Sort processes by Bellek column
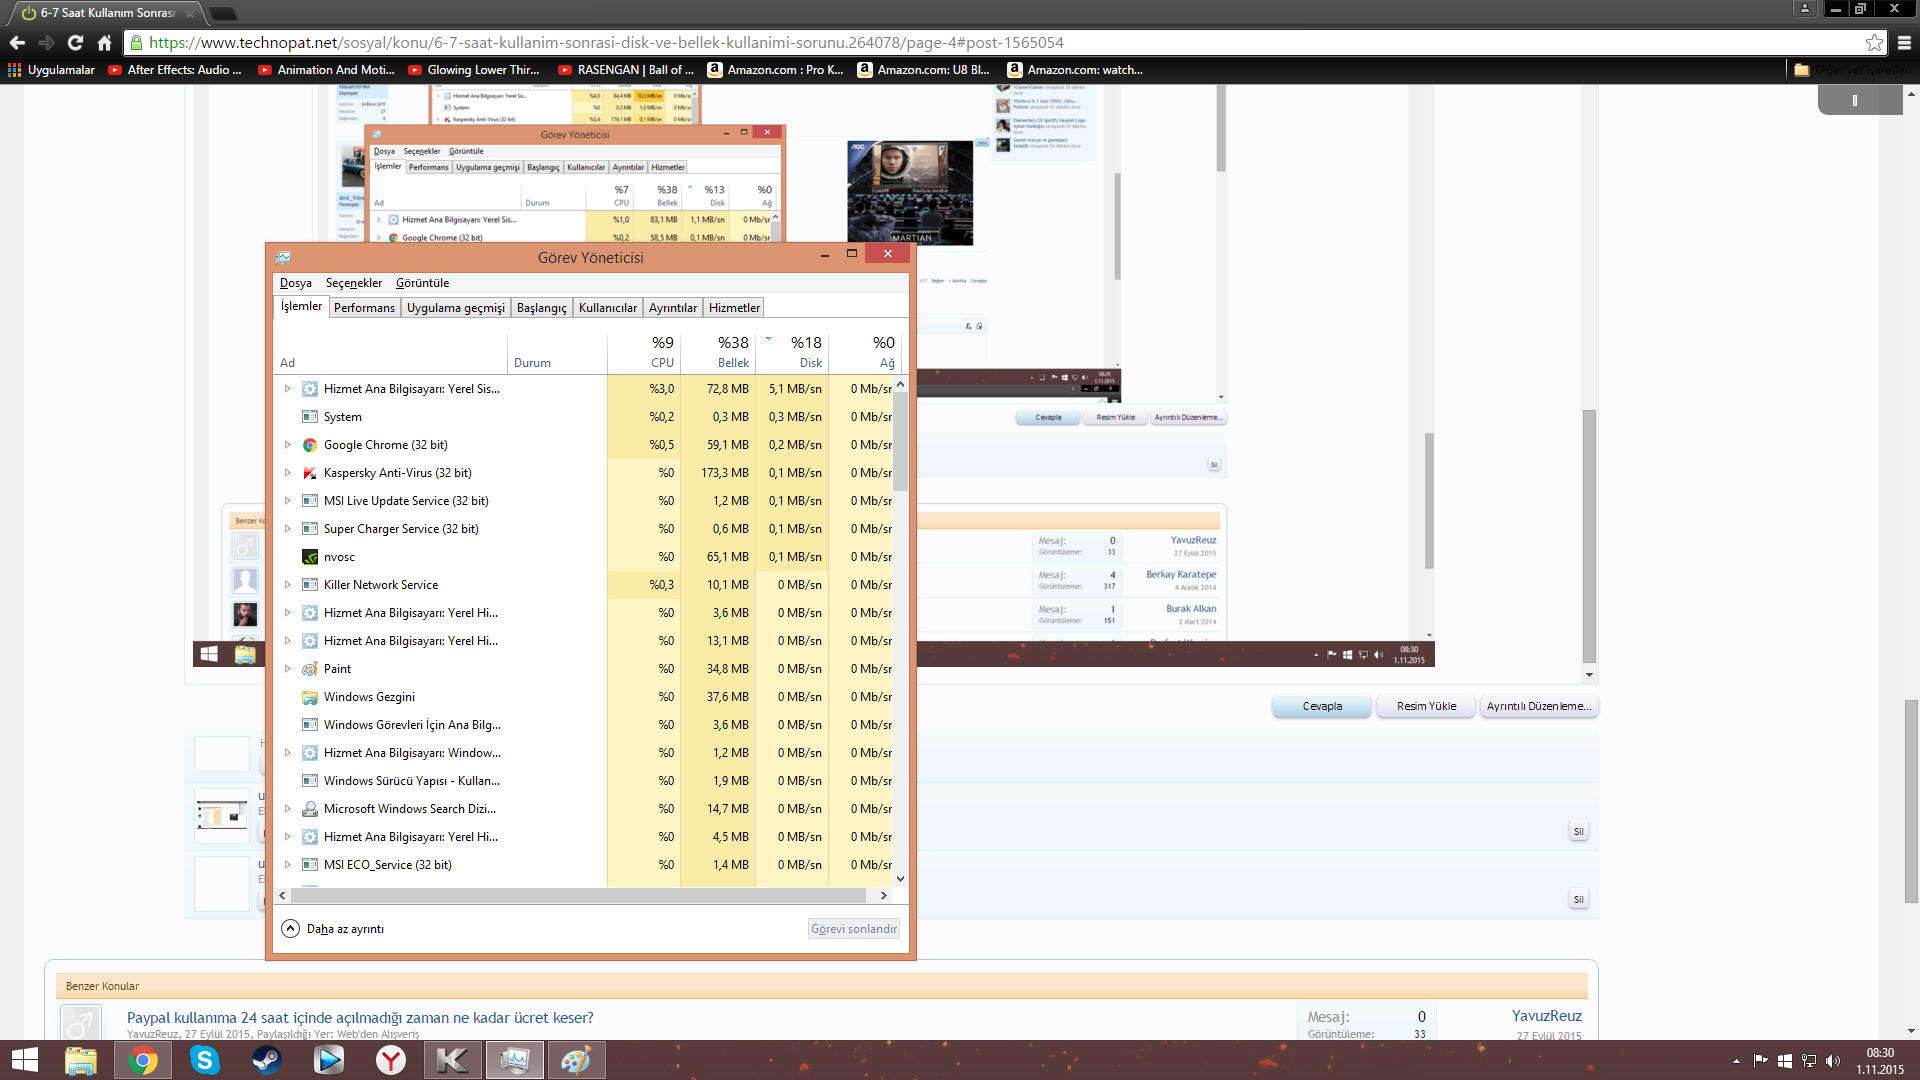1920x1080 pixels. coord(718,352)
